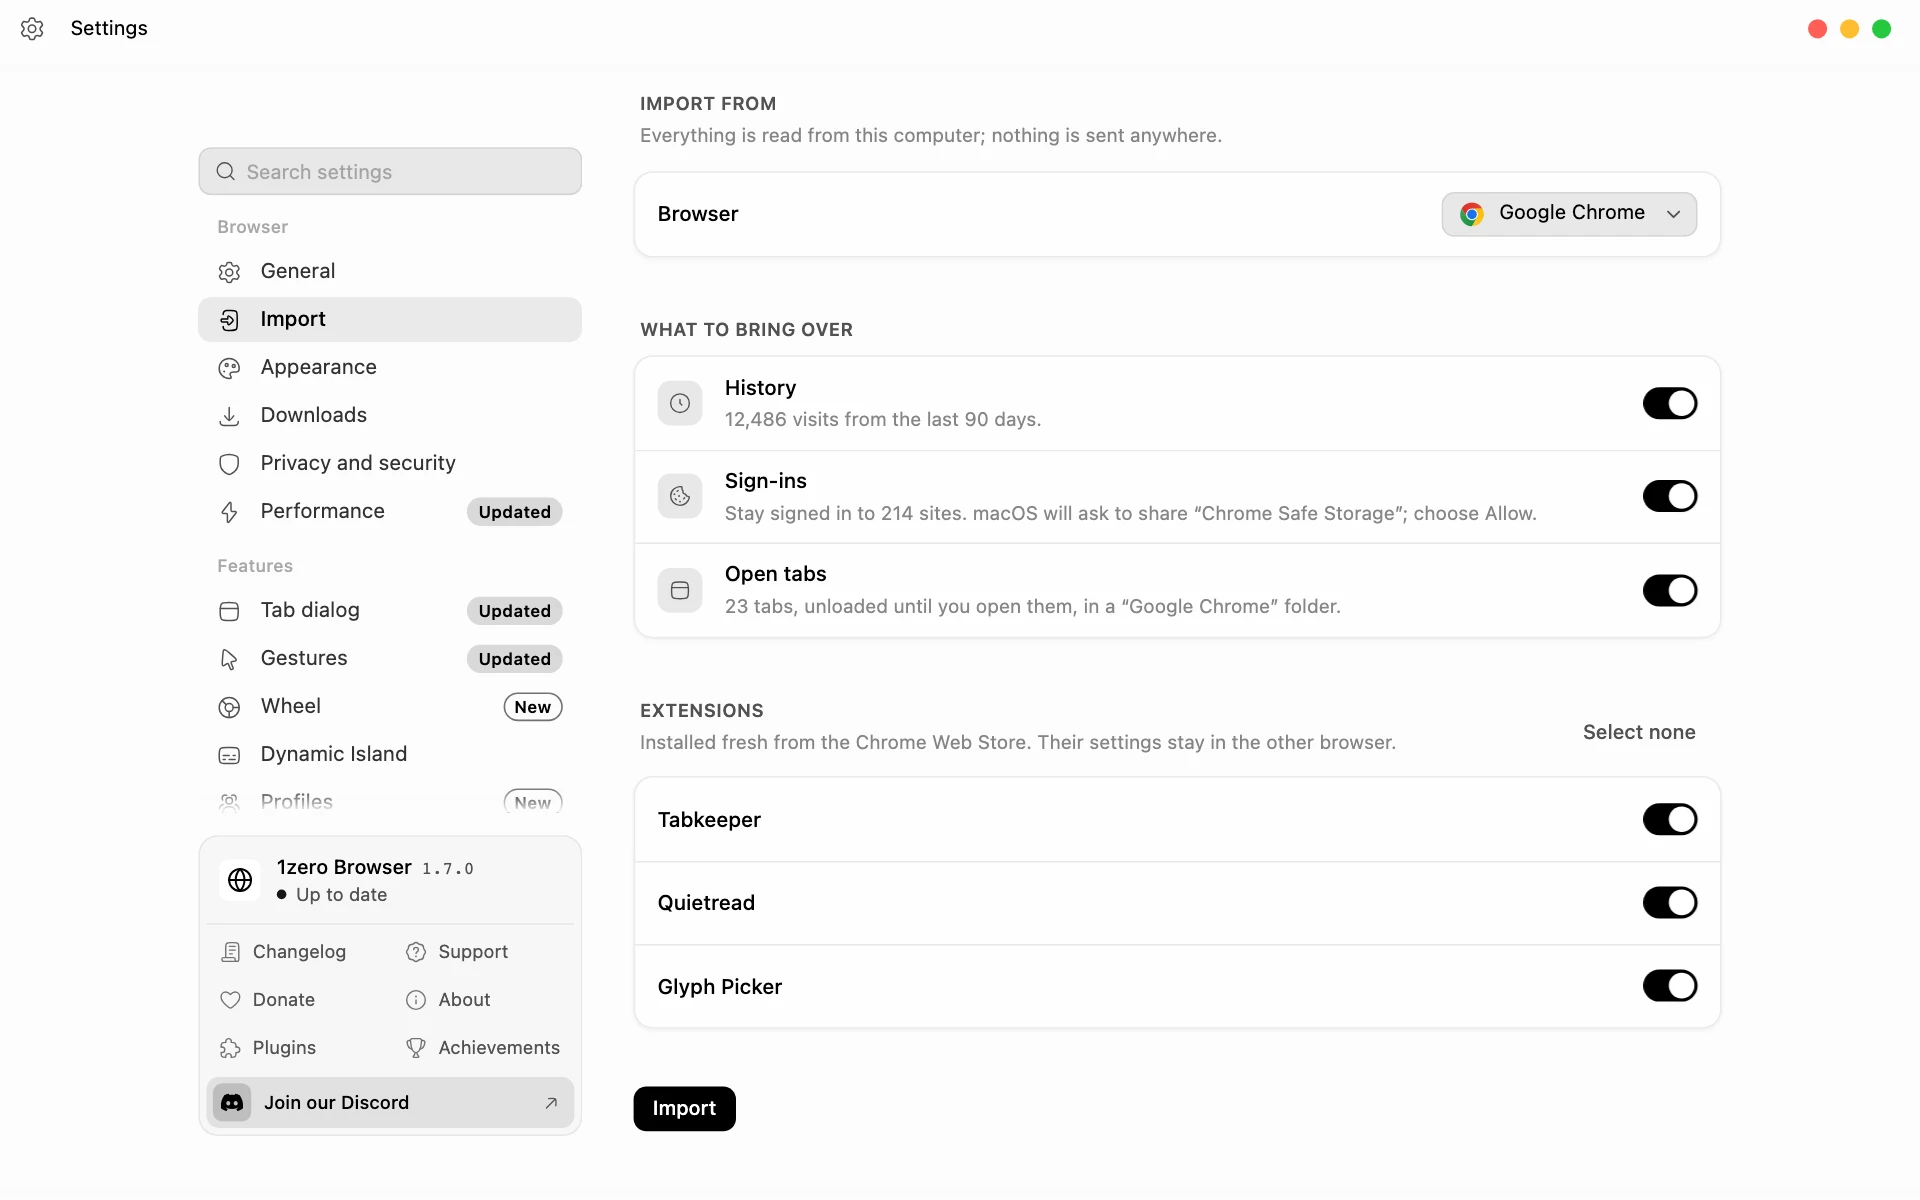Open Dynamic Island settings
The height and width of the screenshot is (1200, 1920).
390,754
